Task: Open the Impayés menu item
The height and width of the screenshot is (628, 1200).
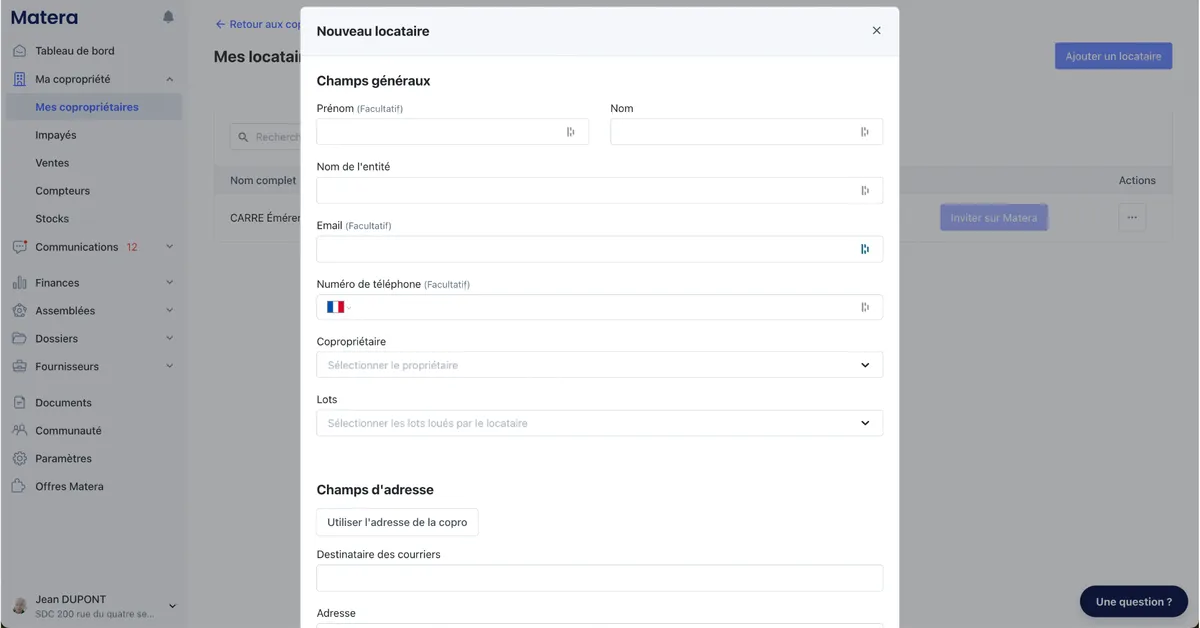Action: coord(56,135)
